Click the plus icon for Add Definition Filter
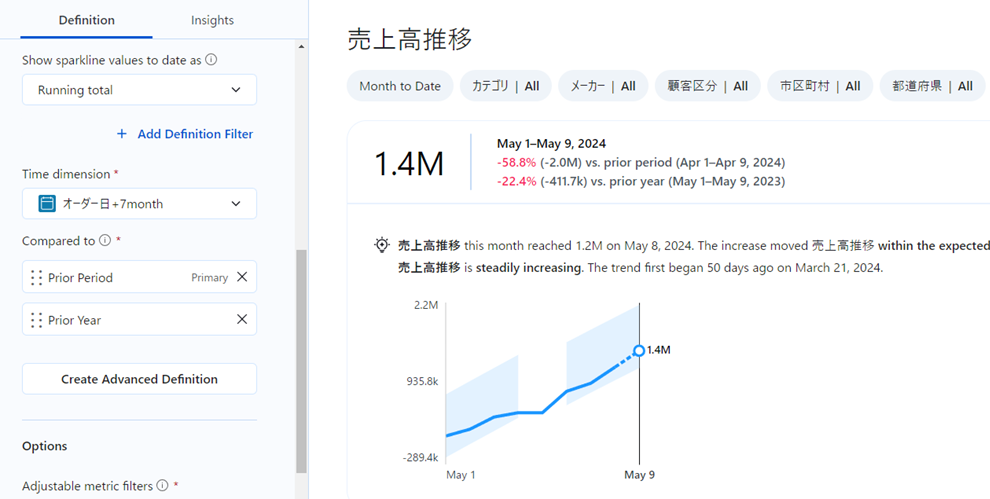Screen dimensions: 990x499 point(122,134)
